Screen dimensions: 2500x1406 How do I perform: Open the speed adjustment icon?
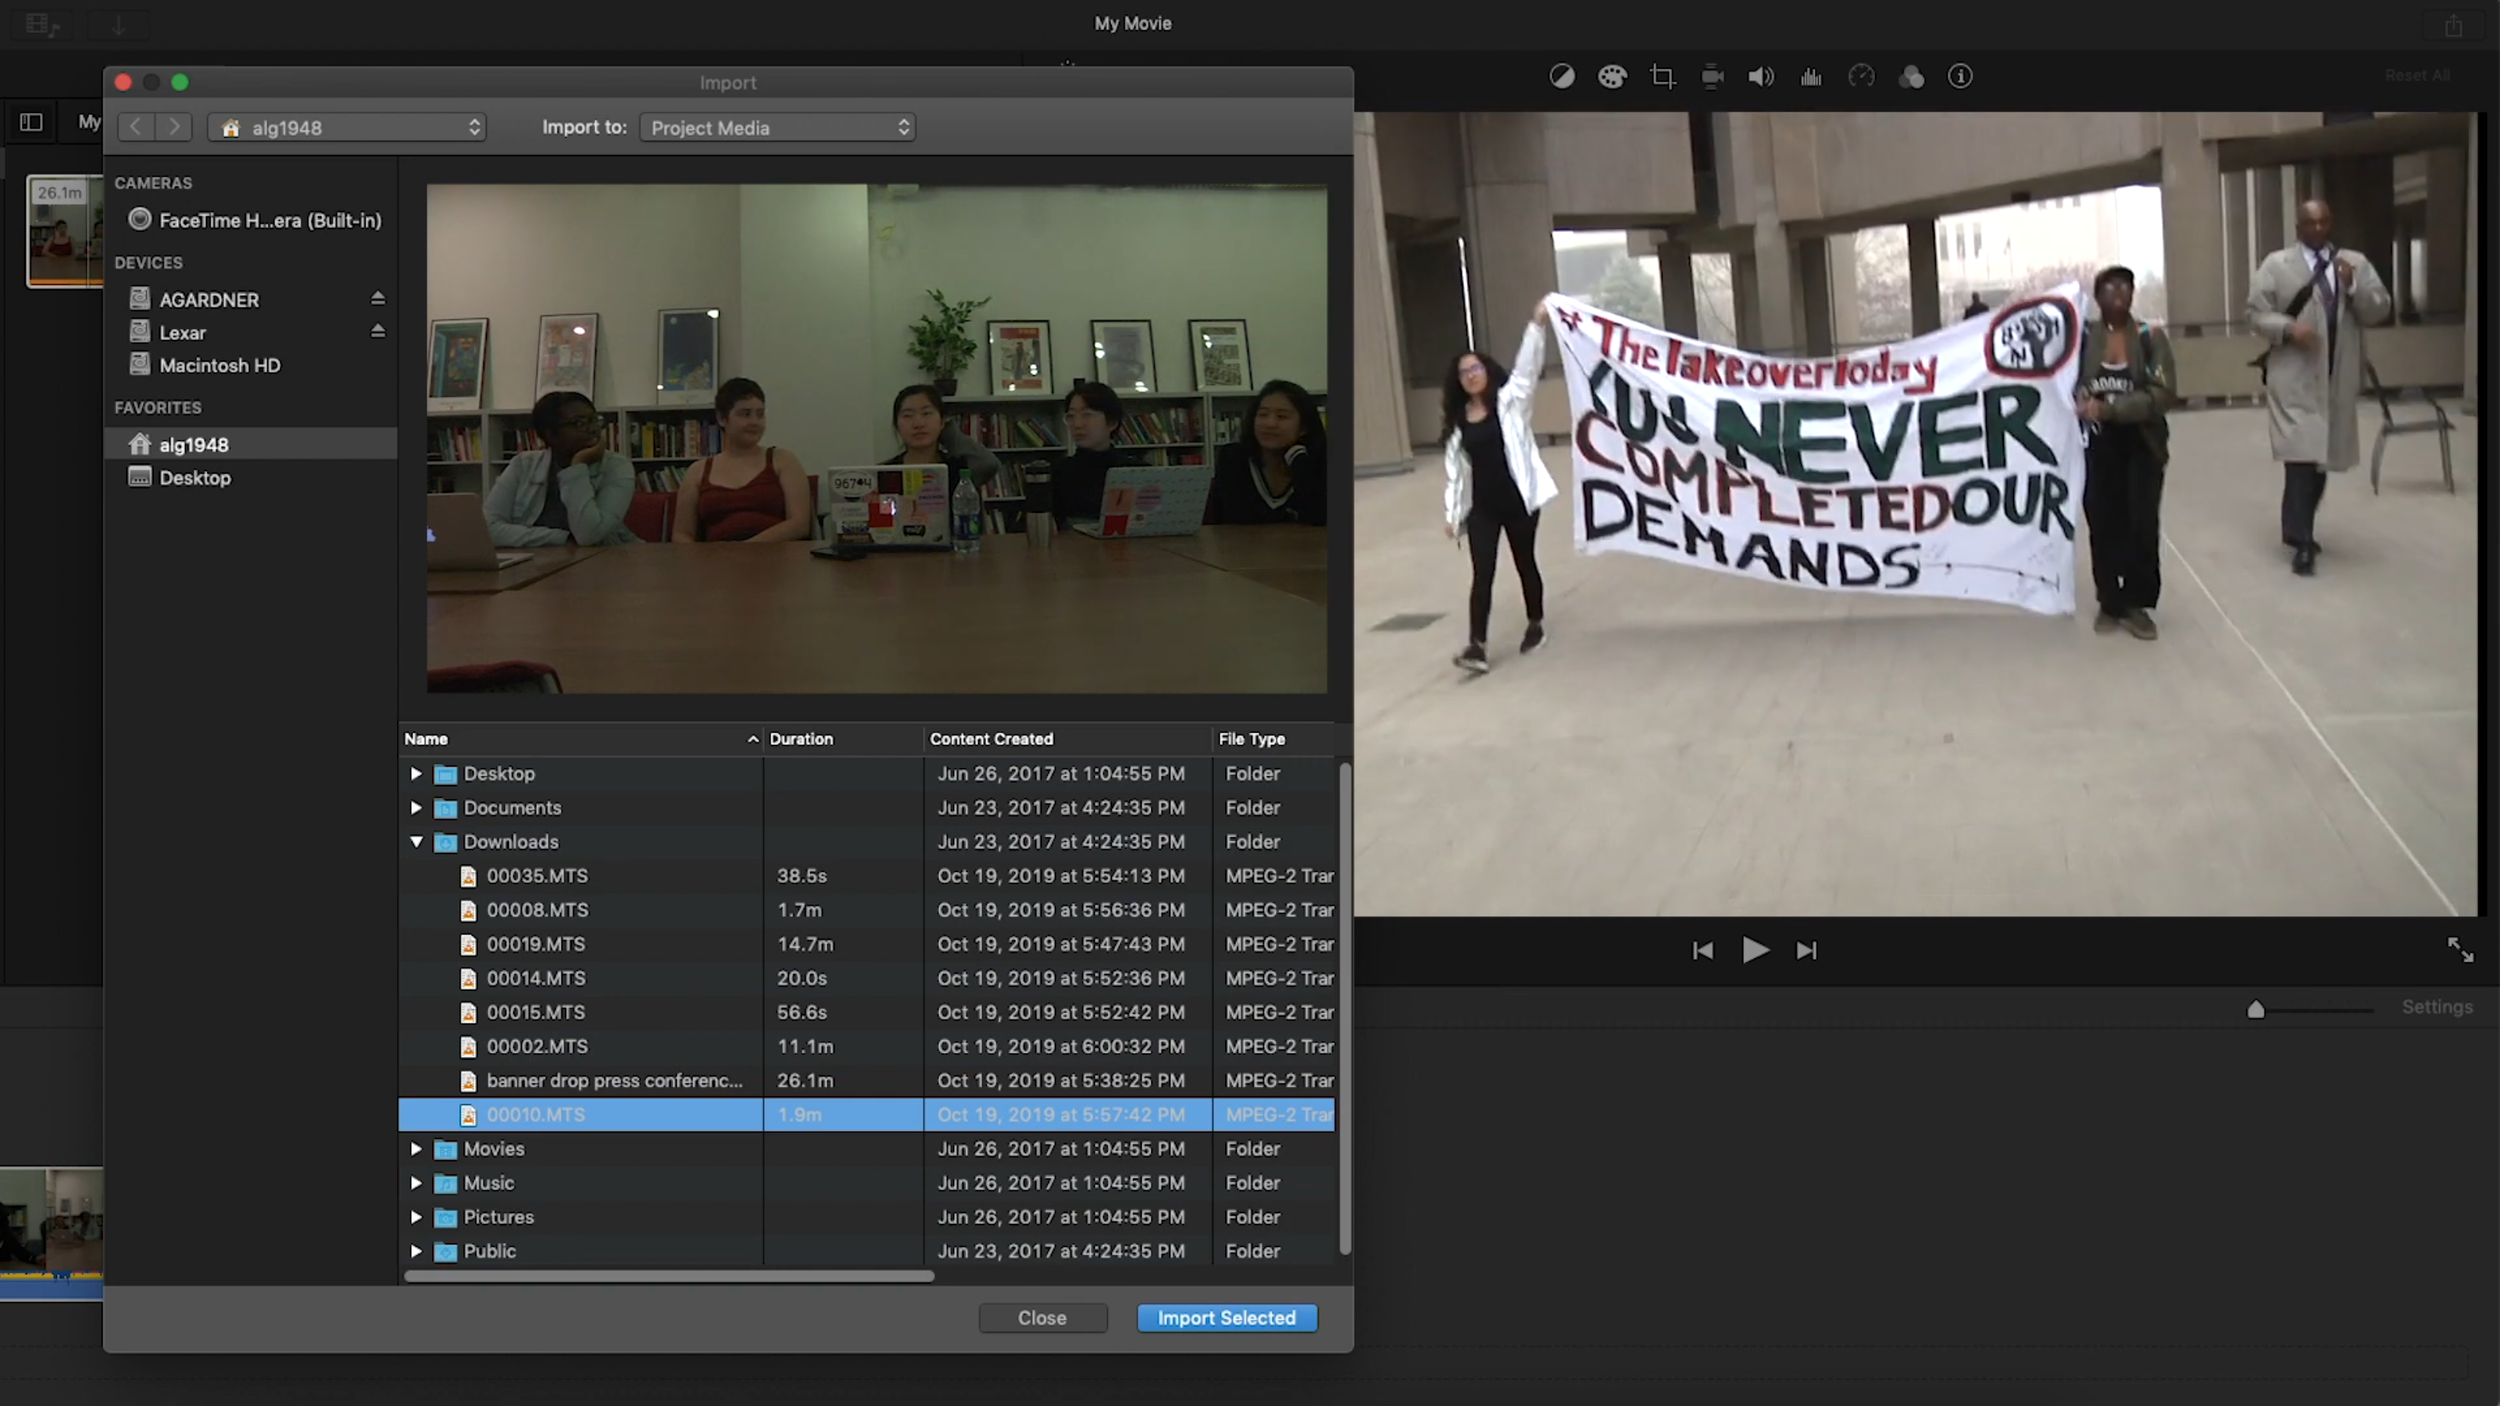tap(1861, 76)
